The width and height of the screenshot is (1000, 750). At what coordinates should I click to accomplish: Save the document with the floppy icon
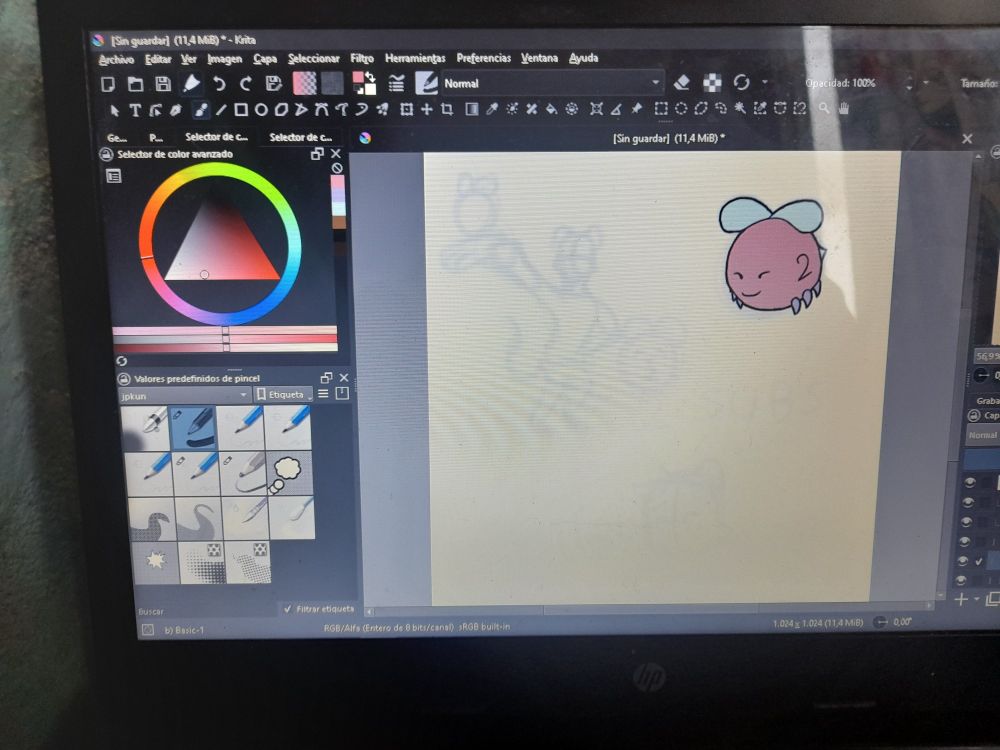163,84
